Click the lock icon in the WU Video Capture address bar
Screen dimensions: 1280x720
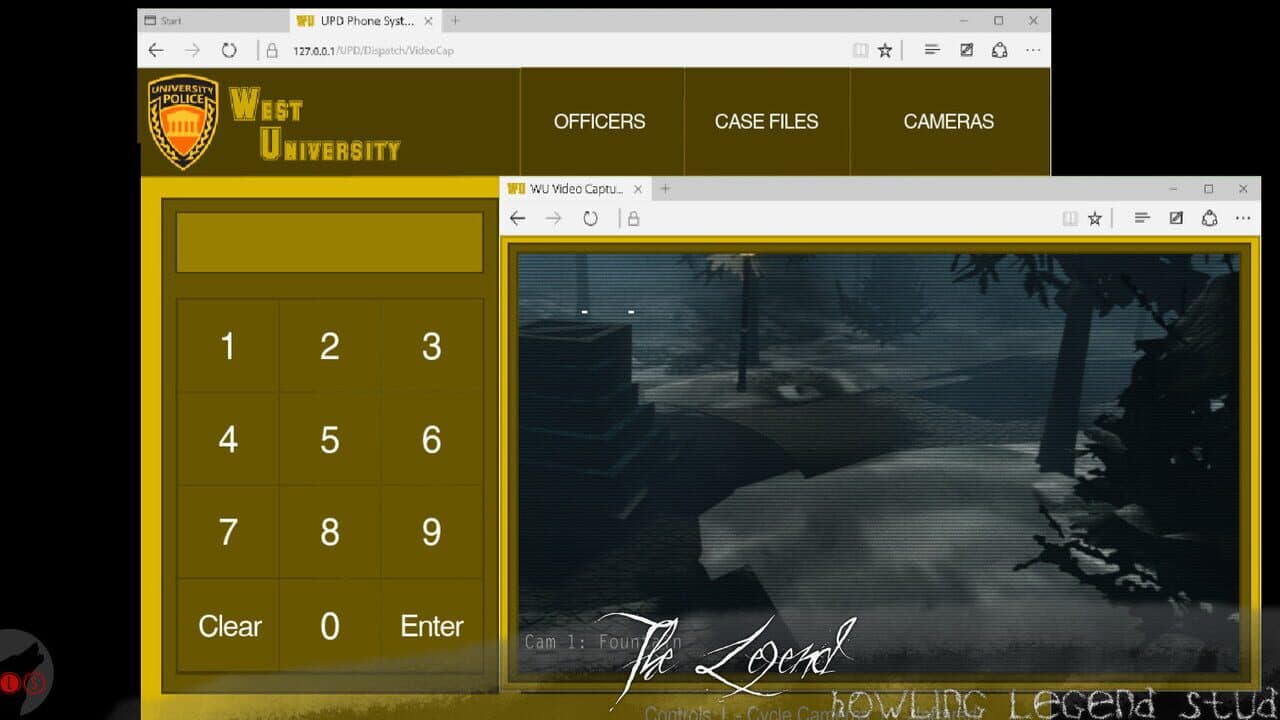(633, 218)
